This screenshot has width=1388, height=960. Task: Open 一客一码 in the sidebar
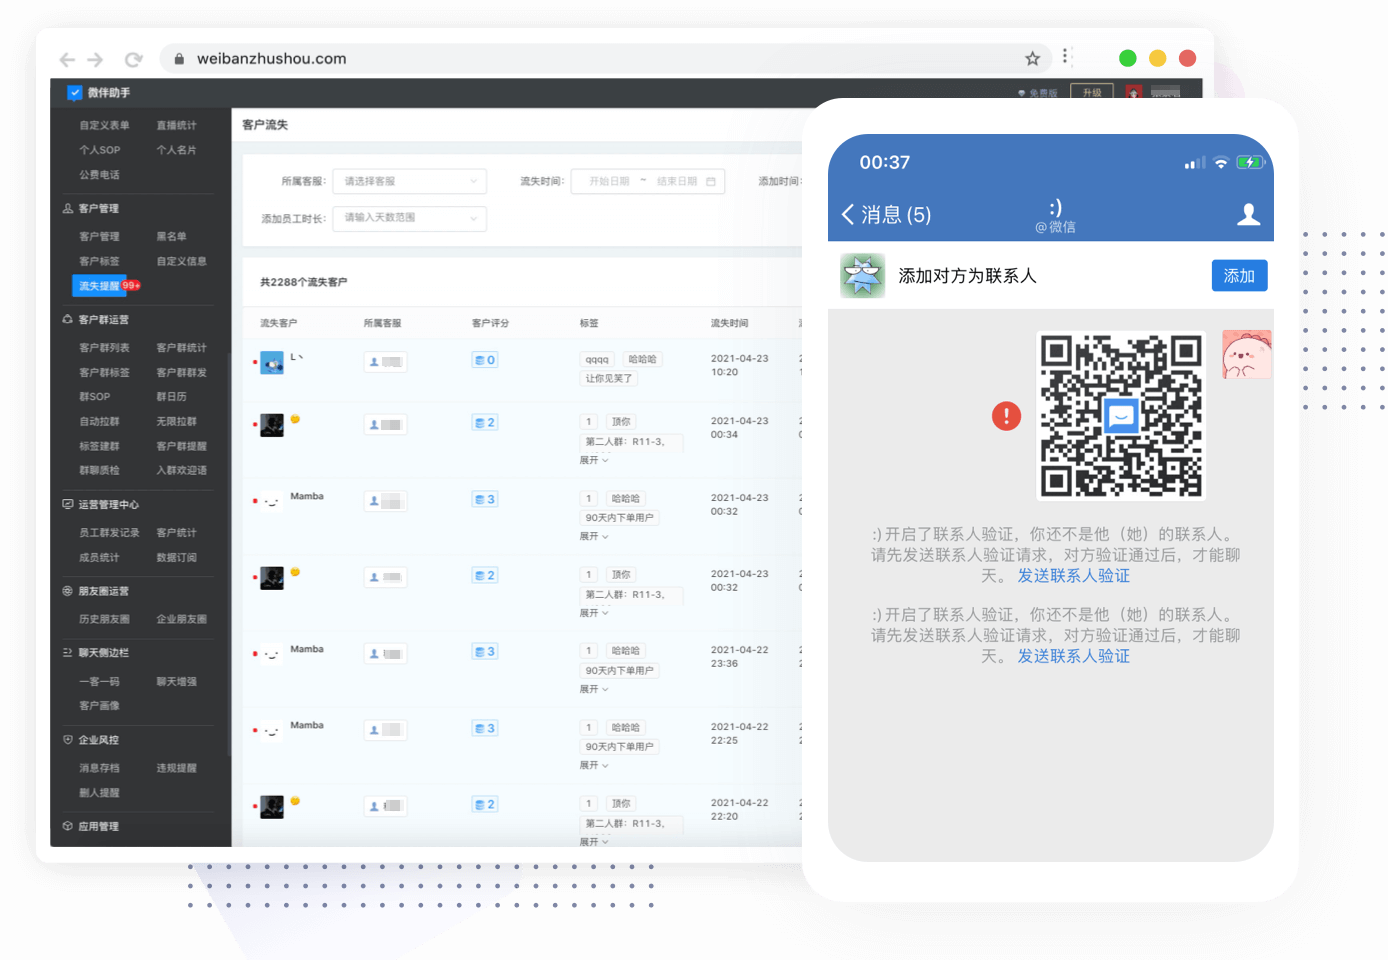click(x=99, y=682)
